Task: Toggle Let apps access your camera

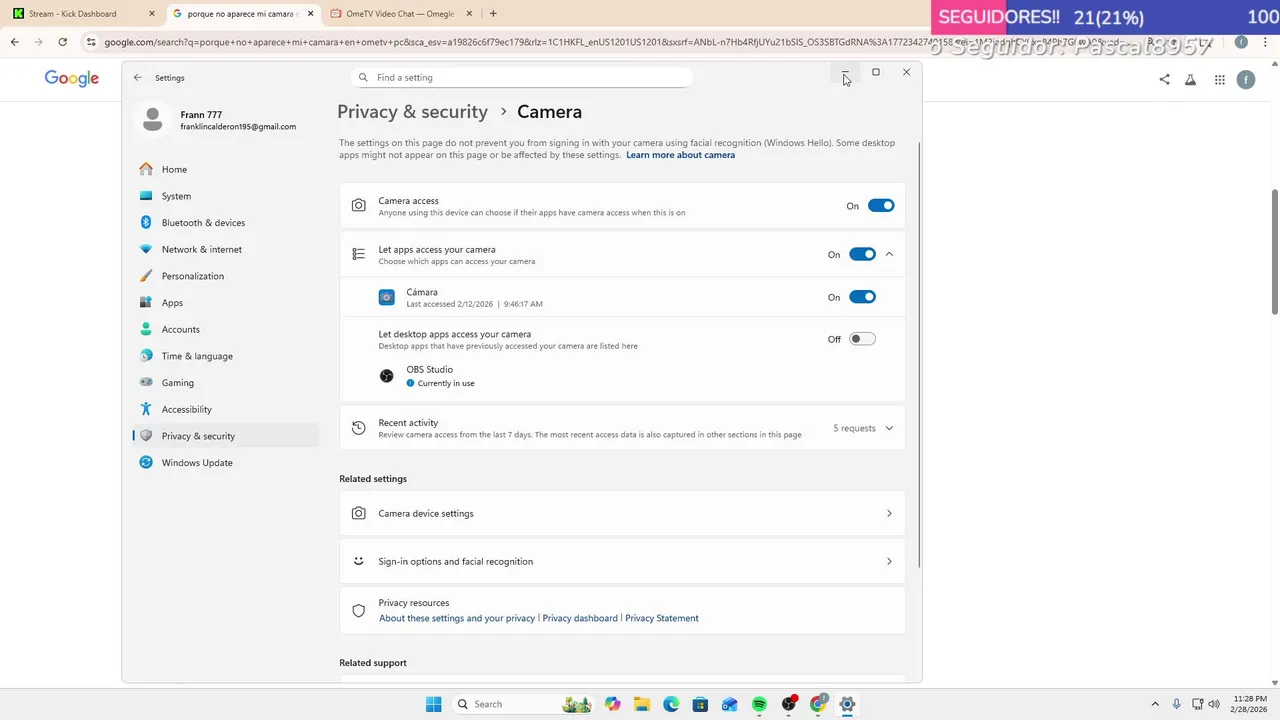Action: pyautogui.click(x=862, y=254)
